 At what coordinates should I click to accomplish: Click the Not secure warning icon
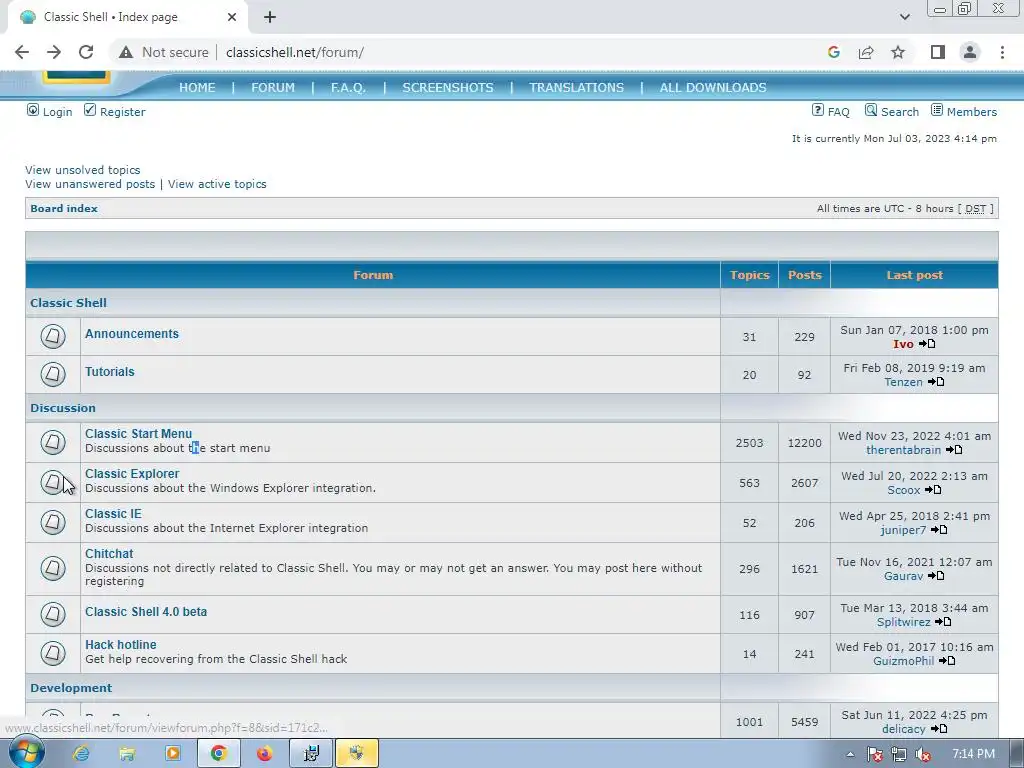(126, 52)
